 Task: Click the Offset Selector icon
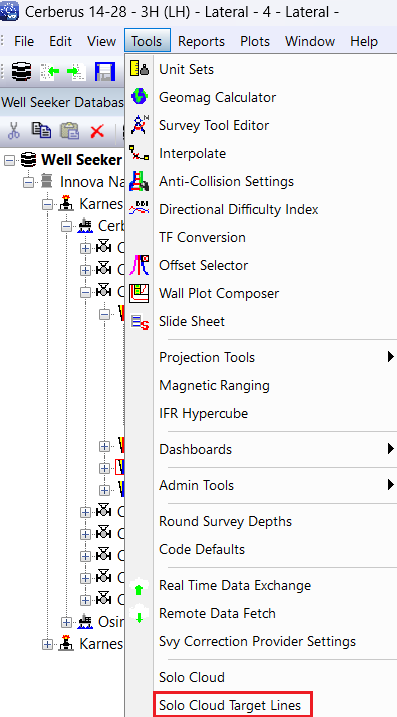[x=139, y=265]
